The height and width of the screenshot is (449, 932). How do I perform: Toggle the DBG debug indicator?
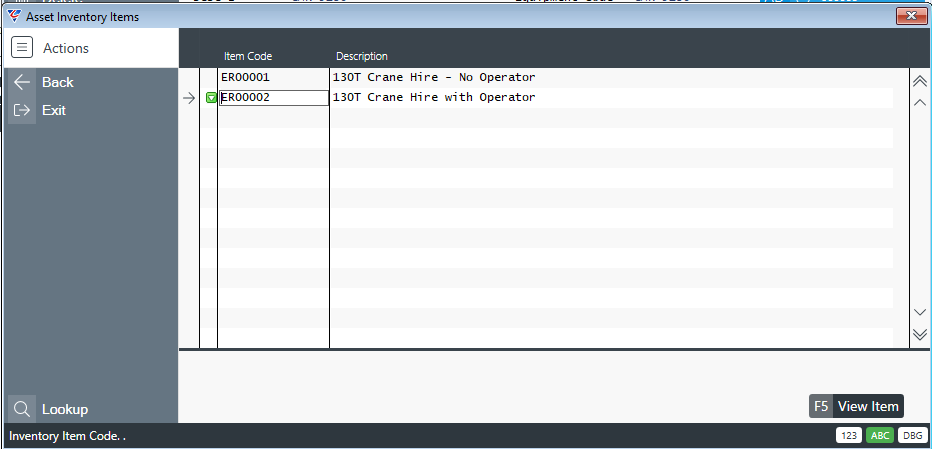click(x=911, y=436)
